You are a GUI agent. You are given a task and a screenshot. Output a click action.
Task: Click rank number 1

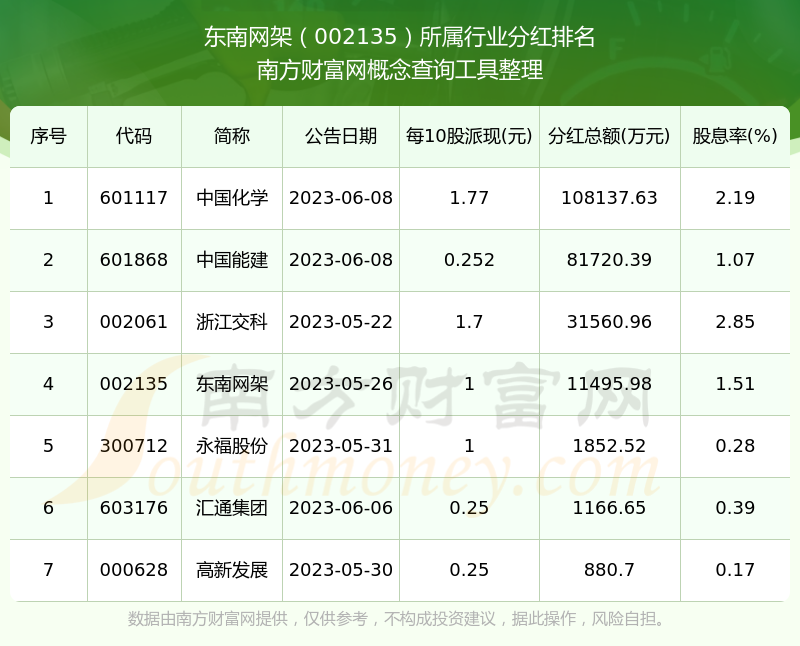pyautogui.click(x=48, y=198)
